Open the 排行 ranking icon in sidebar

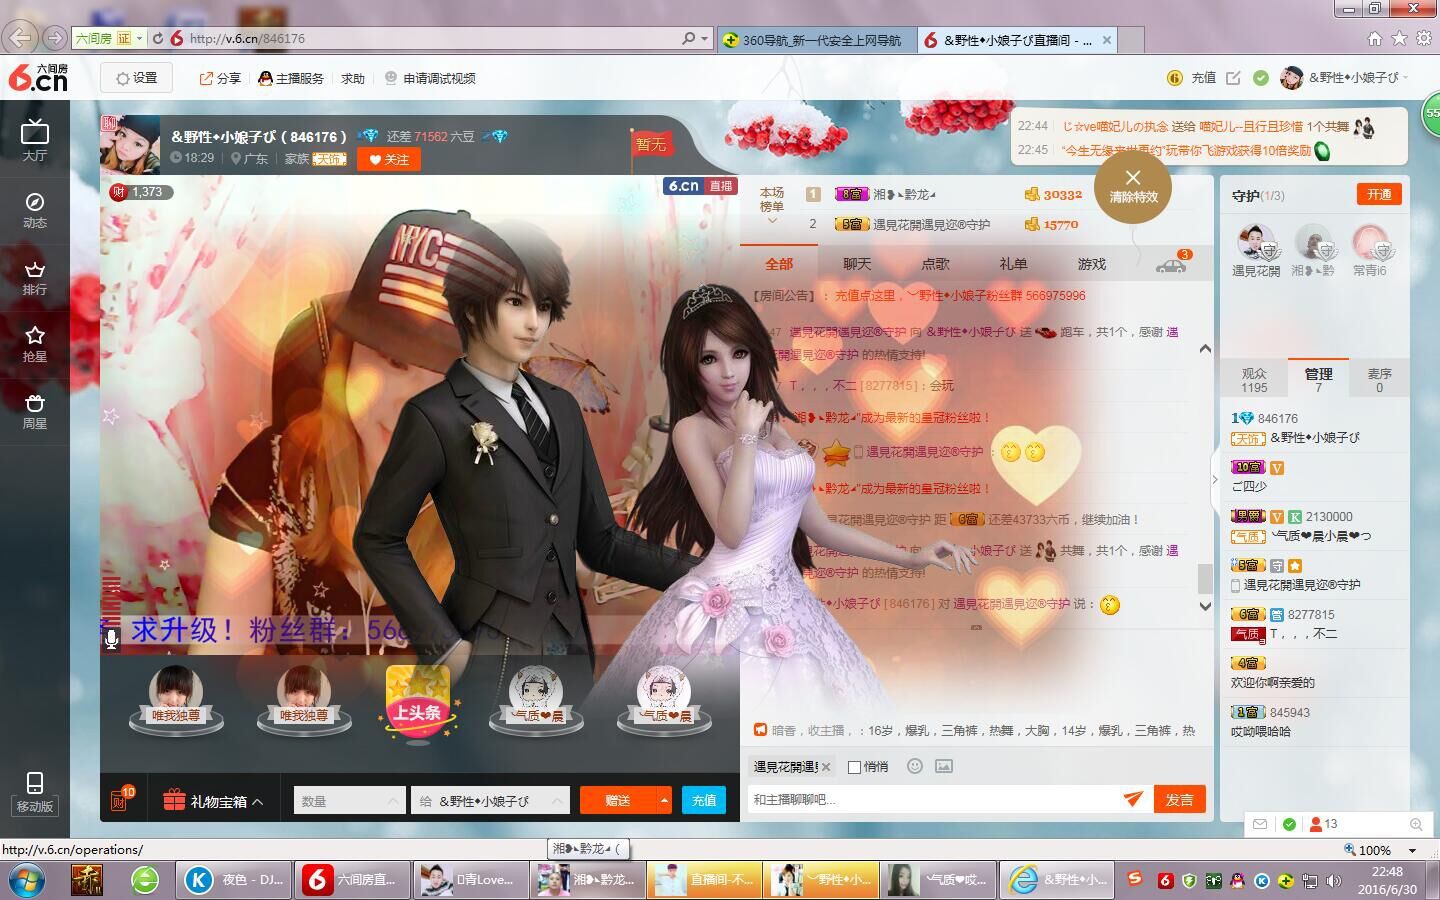click(x=35, y=277)
